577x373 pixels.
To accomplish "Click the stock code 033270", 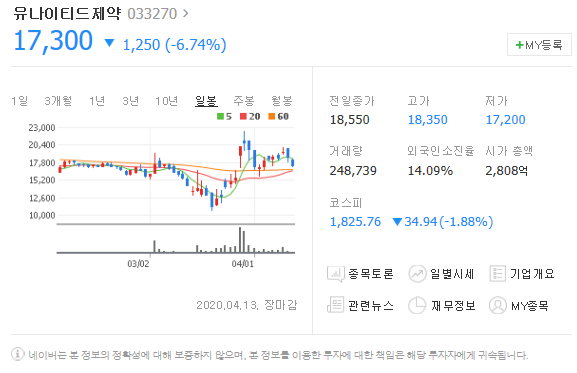I will (x=152, y=14).
